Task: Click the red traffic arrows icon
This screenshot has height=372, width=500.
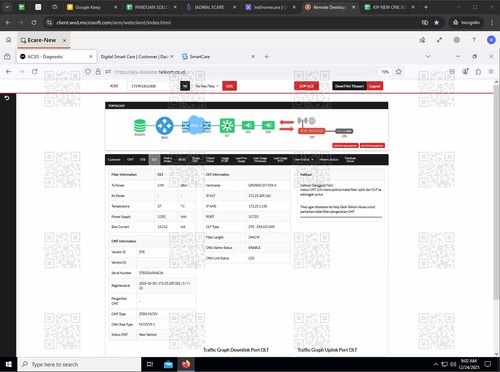Action: pyautogui.click(x=286, y=125)
